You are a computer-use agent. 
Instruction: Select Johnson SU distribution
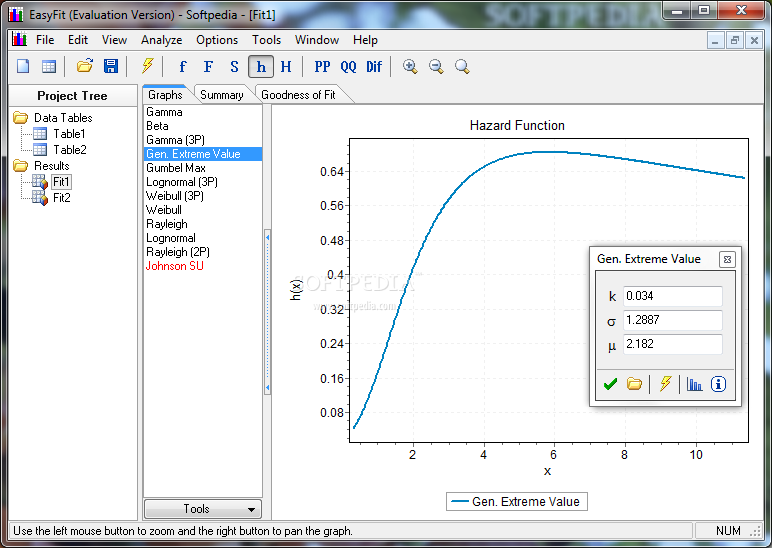point(202,266)
